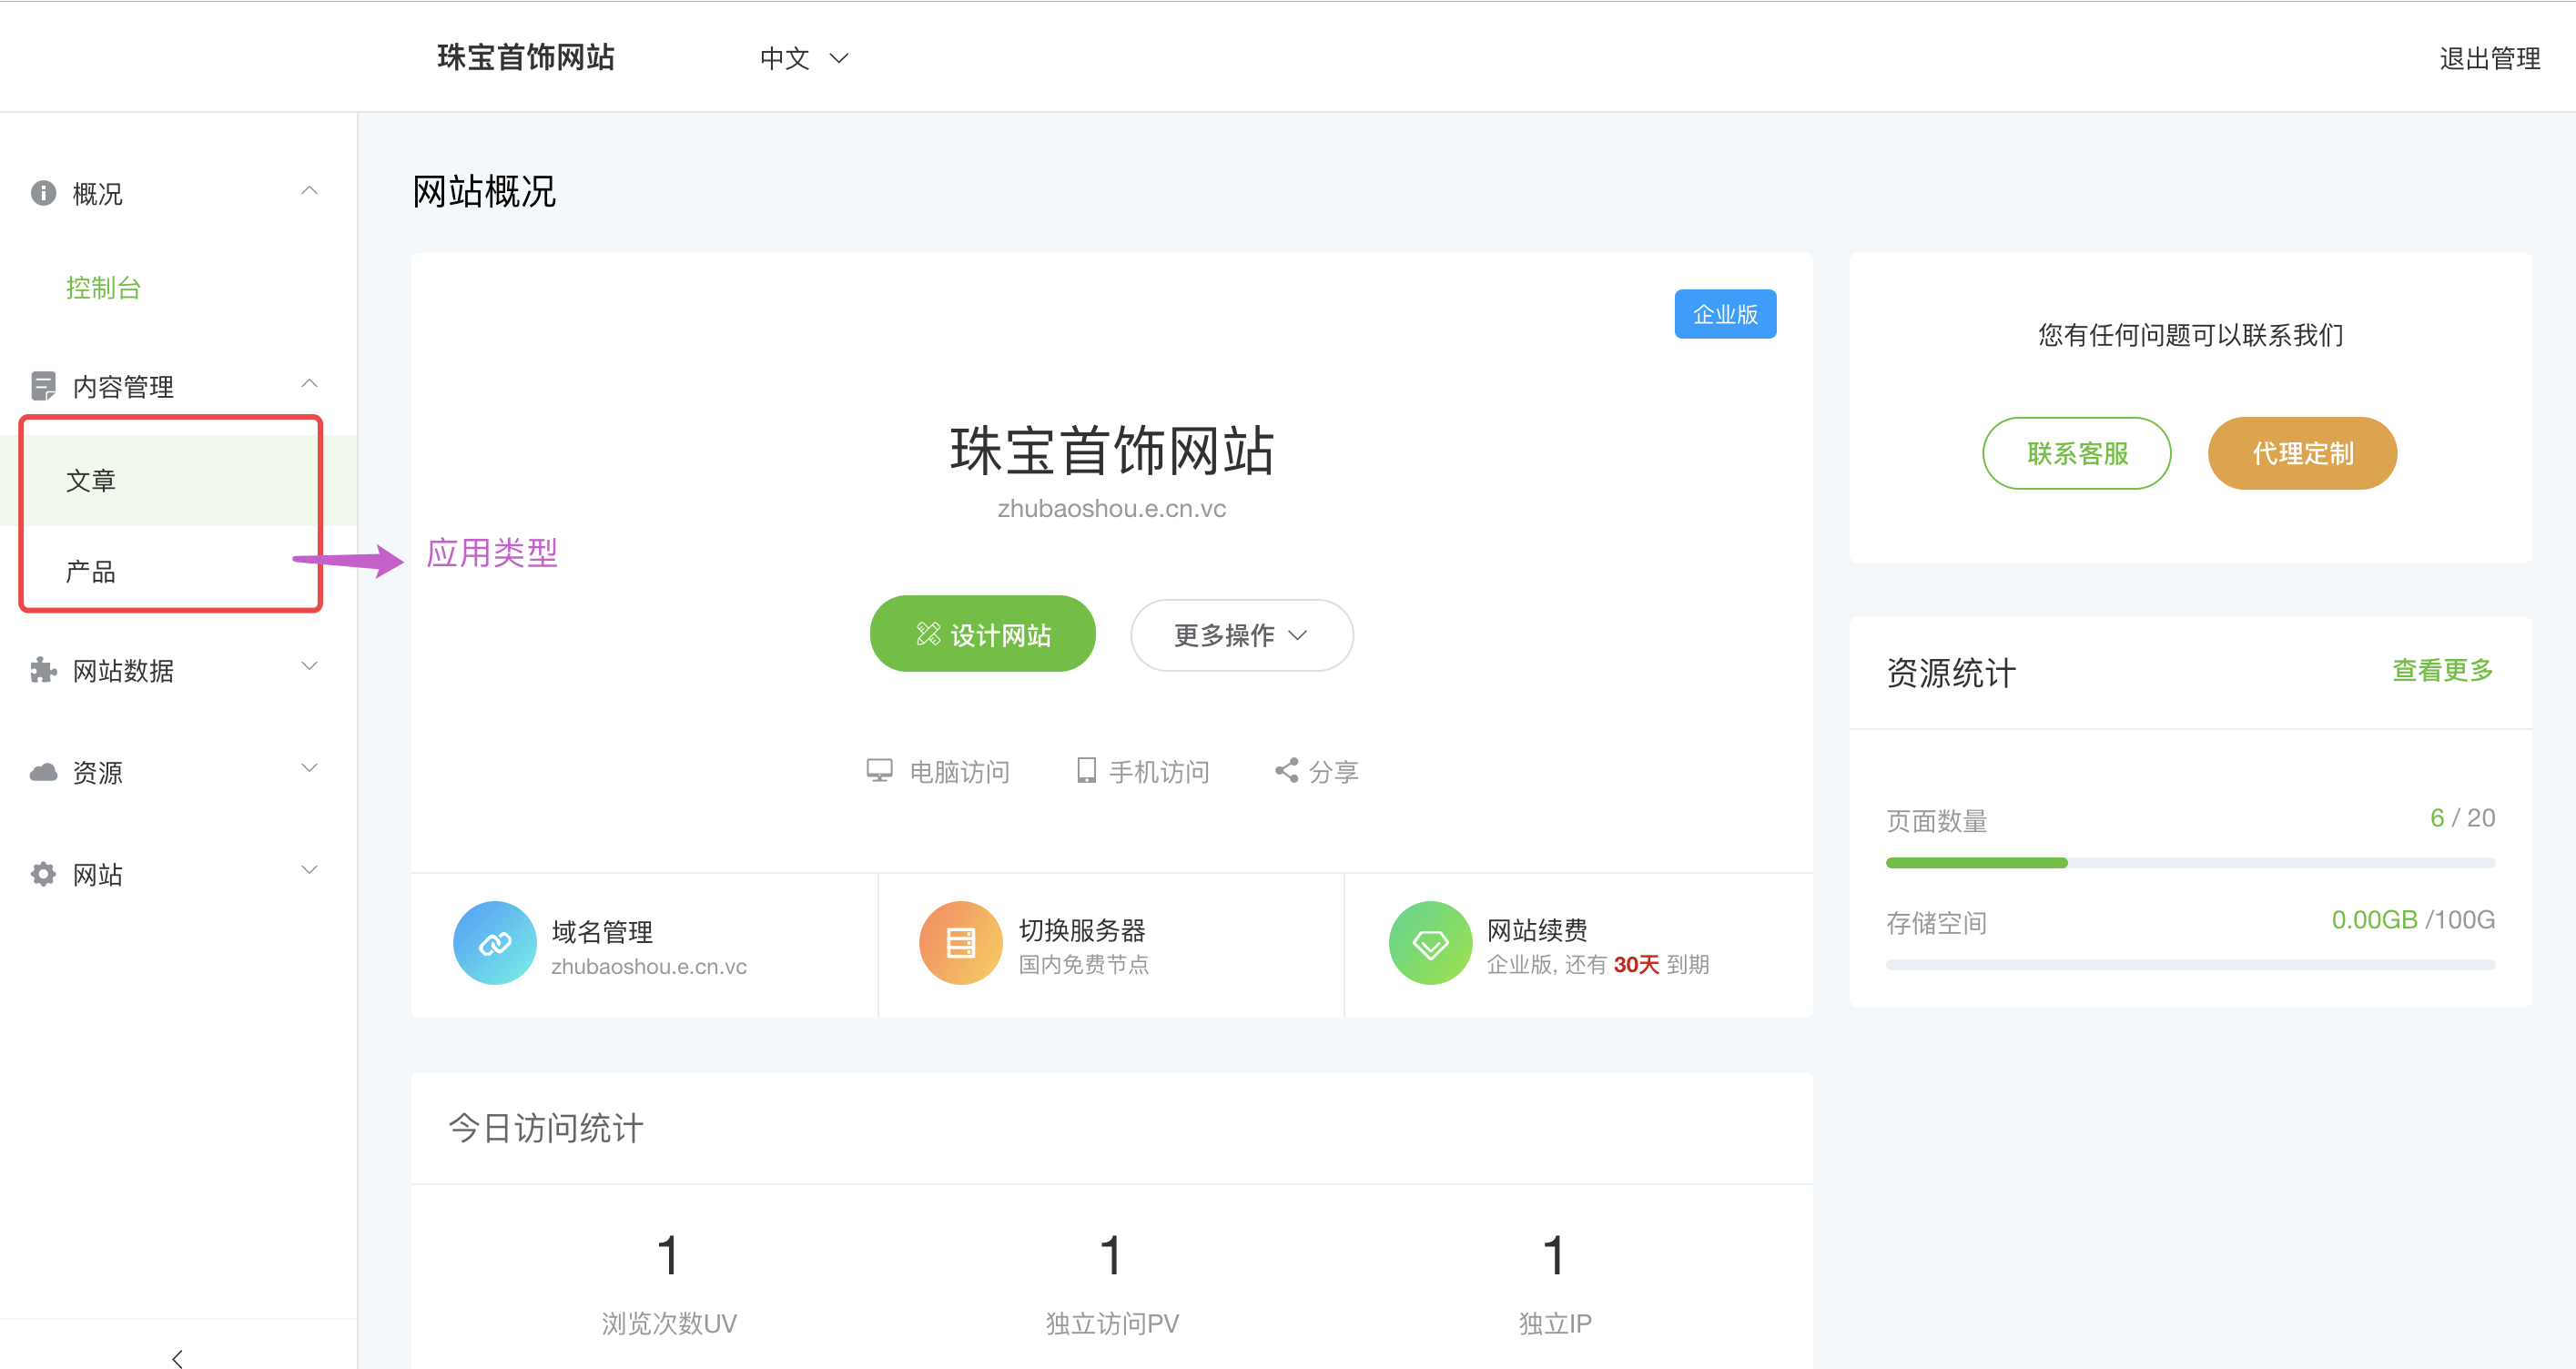
Task: Click the 概况 info icon in sidebar
Action: pyautogui.click(x=43, y=192)
